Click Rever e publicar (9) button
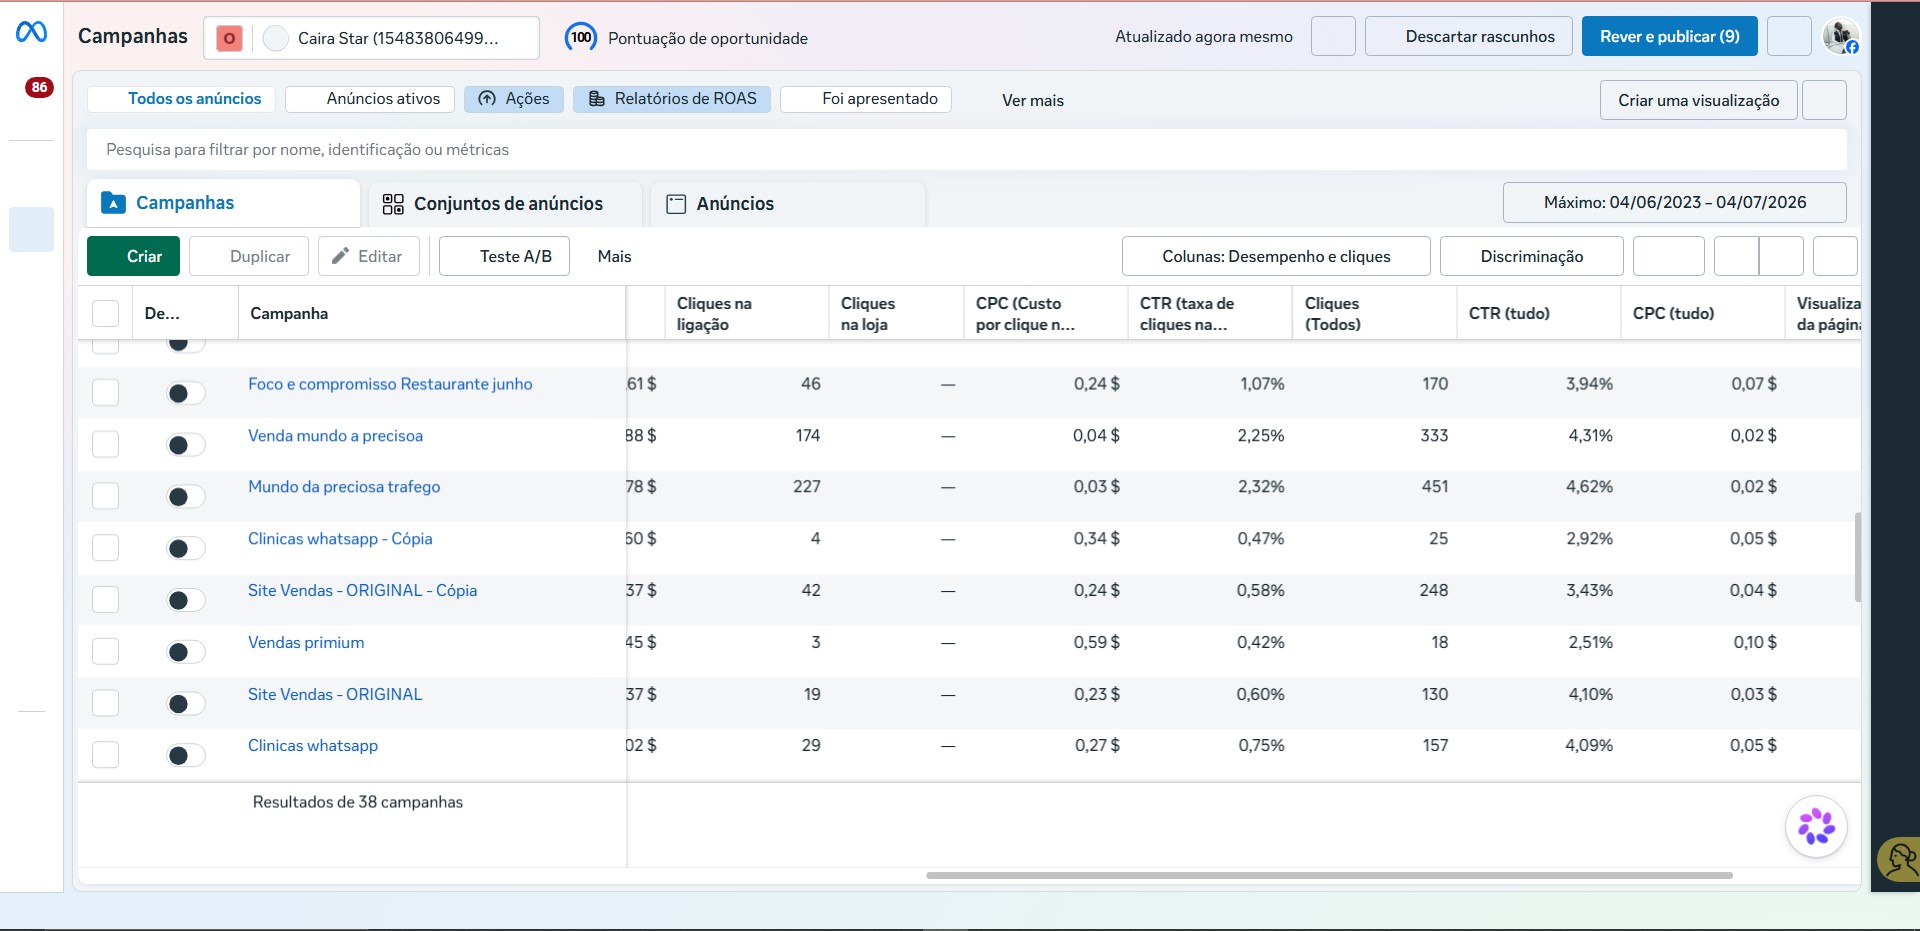Image resolution: width=1920 pixels, height=931 pixels. 1669,36
